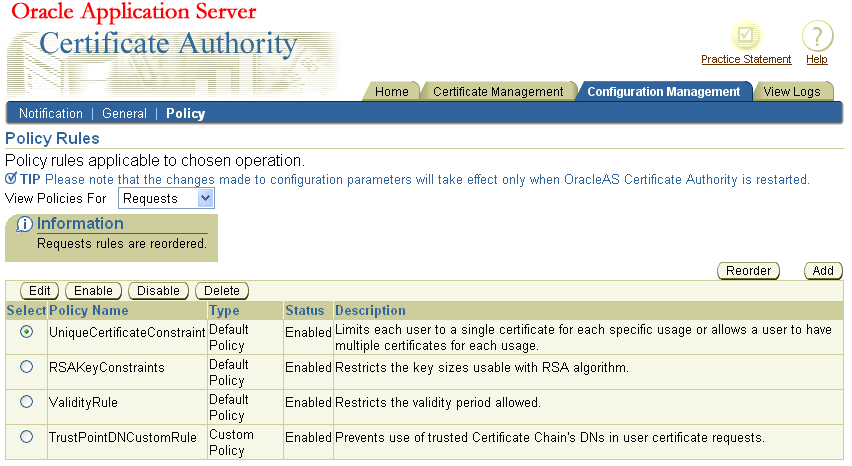Viewport: 852px width, 466px height.
Task: Click the Disable button
Action: (x=158, y=291)
